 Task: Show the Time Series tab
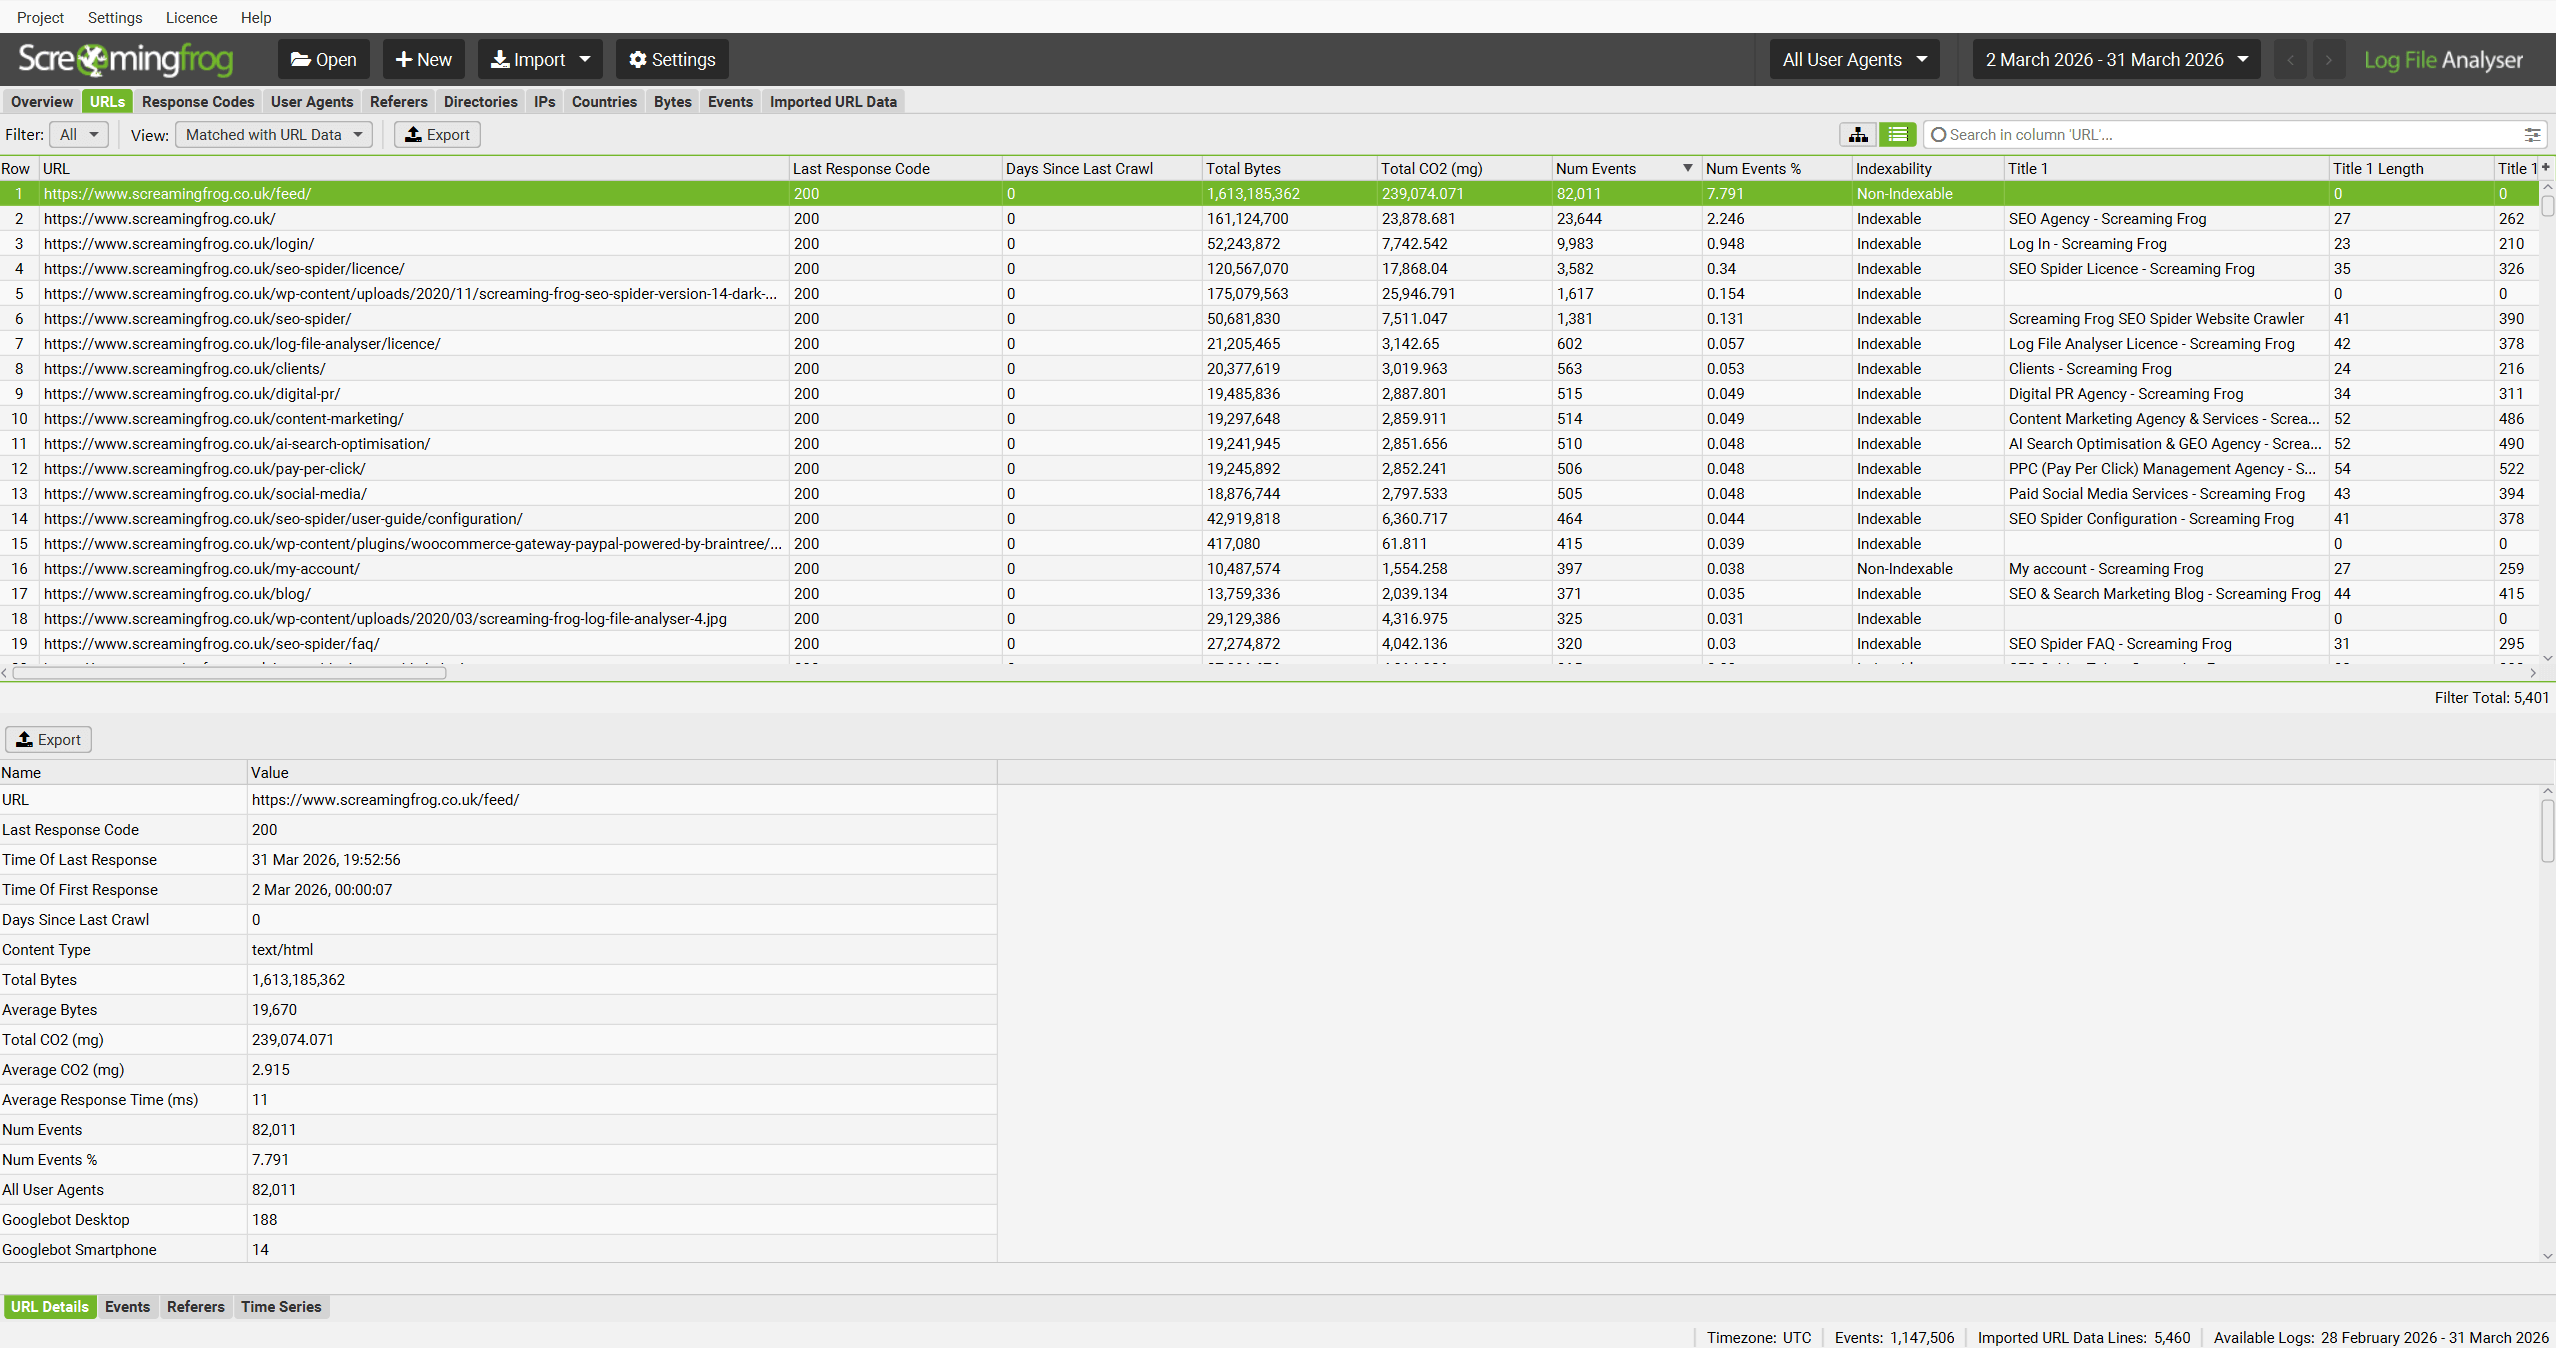pyautogui.click(x=281, y=1307)
